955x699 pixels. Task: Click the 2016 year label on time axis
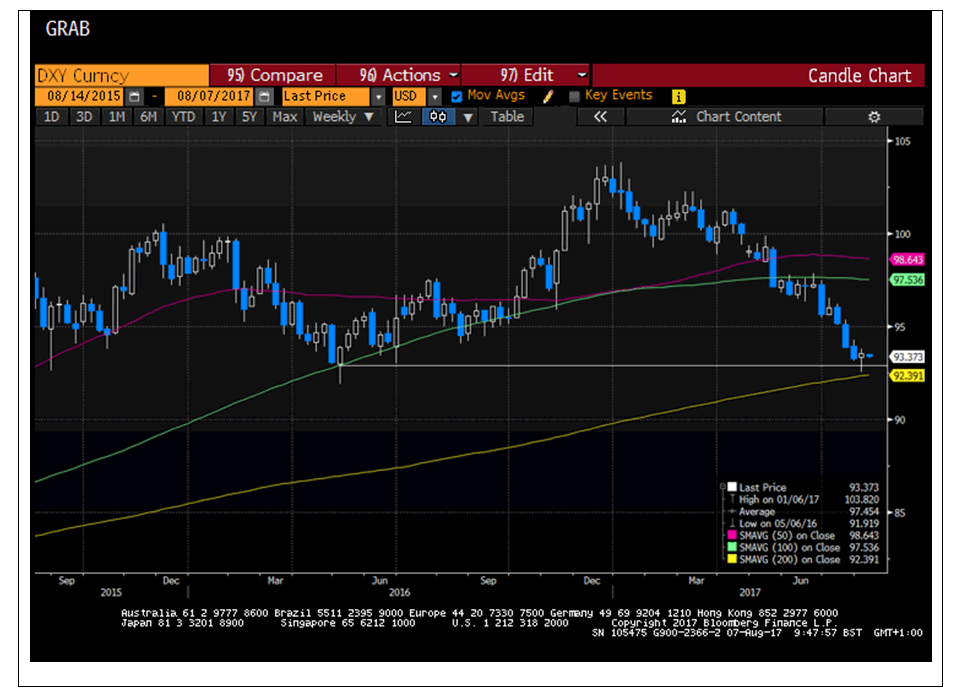(x=400, y=592)
